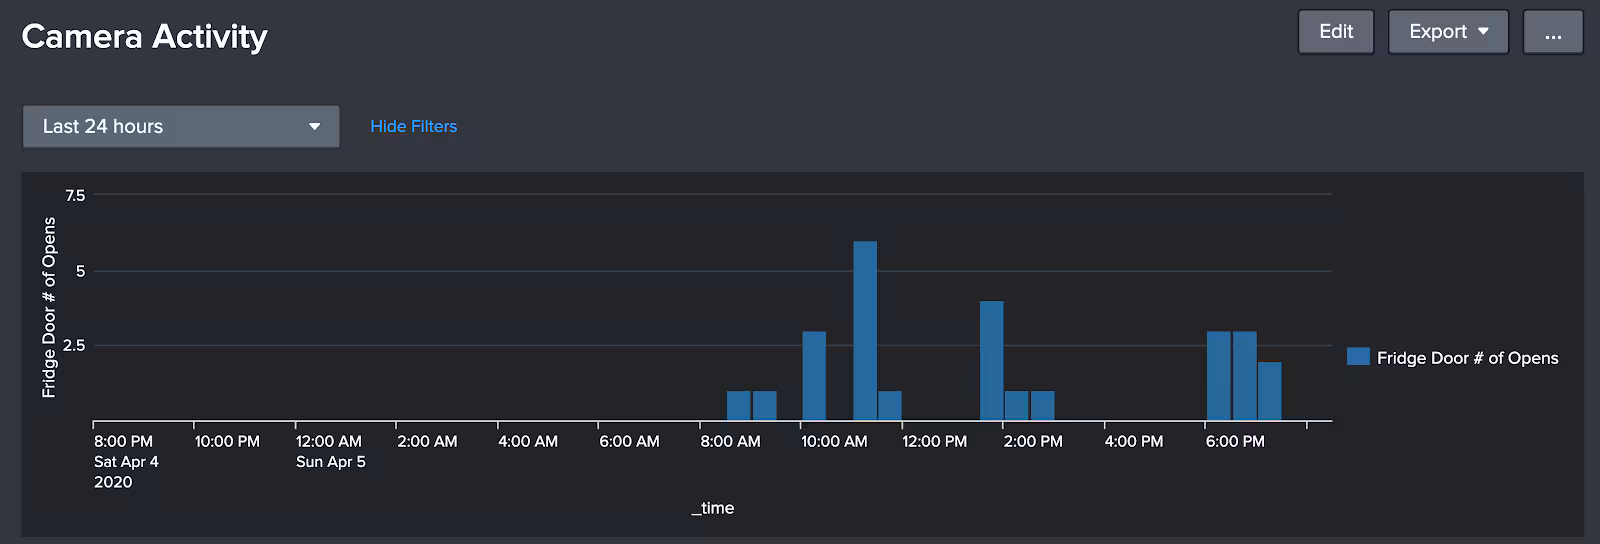The width and height of the screenshot is (1600, 544).
Task: Select the first bar at 8:00 AM
Action: [x=738, y=405]
